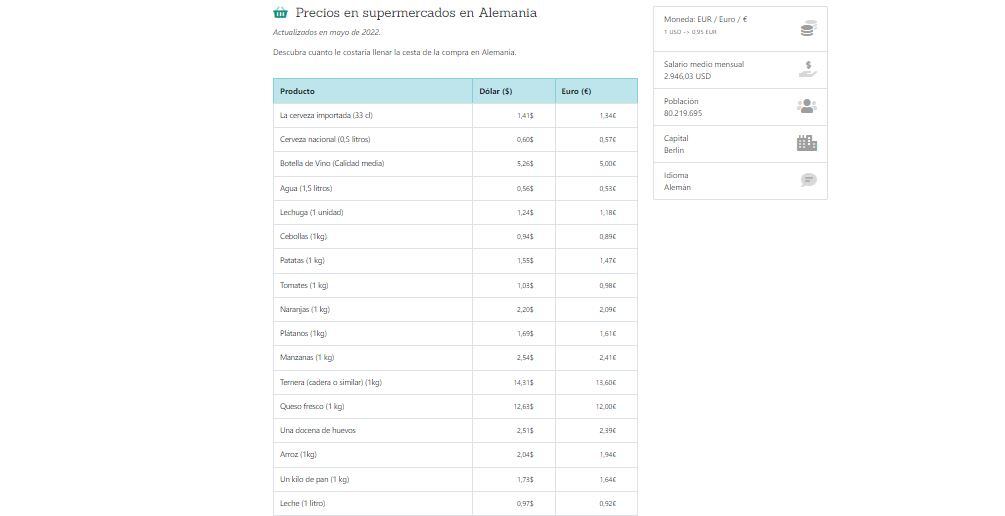
Task: Select Una docena de huevos row
Action: 318,431
